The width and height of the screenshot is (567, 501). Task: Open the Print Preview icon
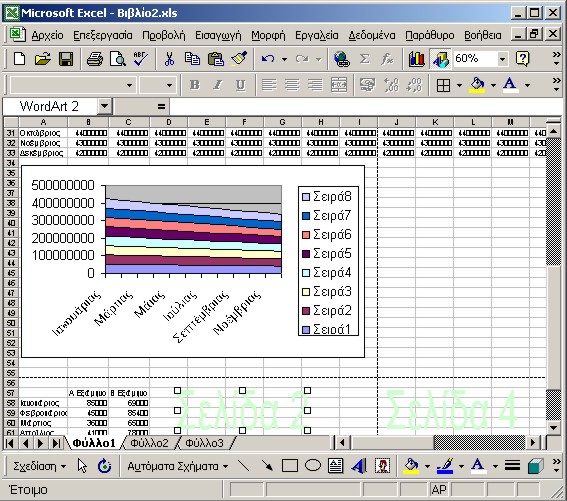(118, 59)
